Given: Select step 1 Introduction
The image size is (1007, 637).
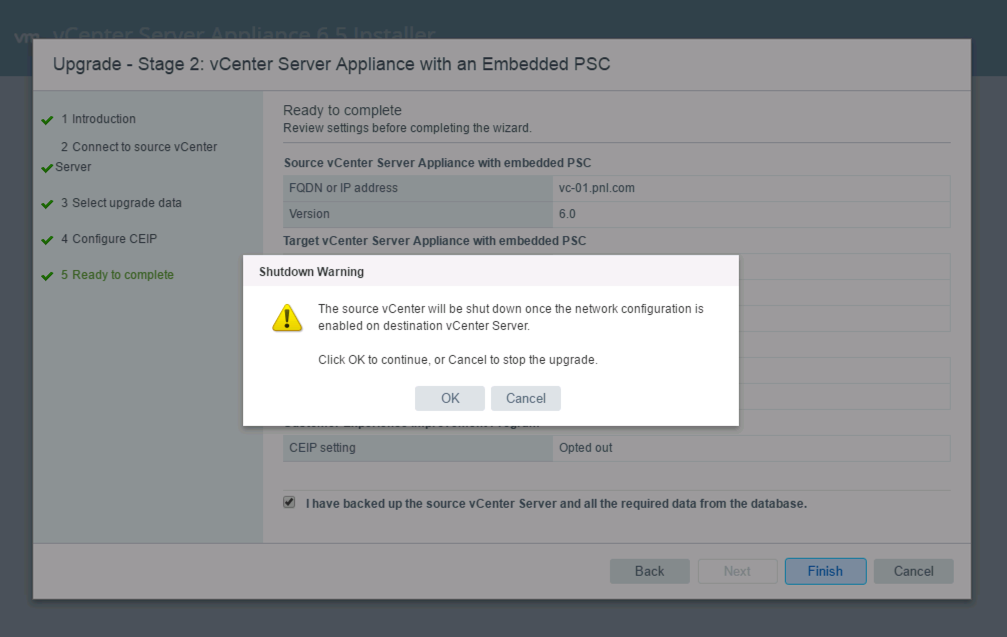Looking at the screenshot, I should coord(98,119).
